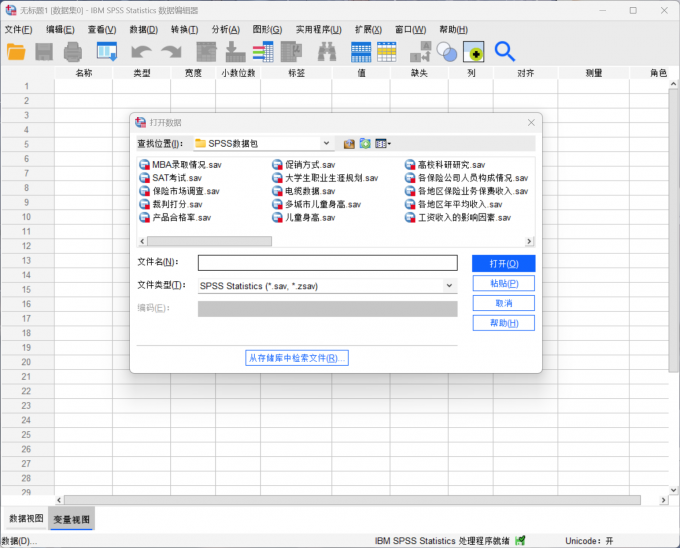Select file 裁判打分.sav
The height and width of the screenshot is (548, 680).
click(171, 204)
